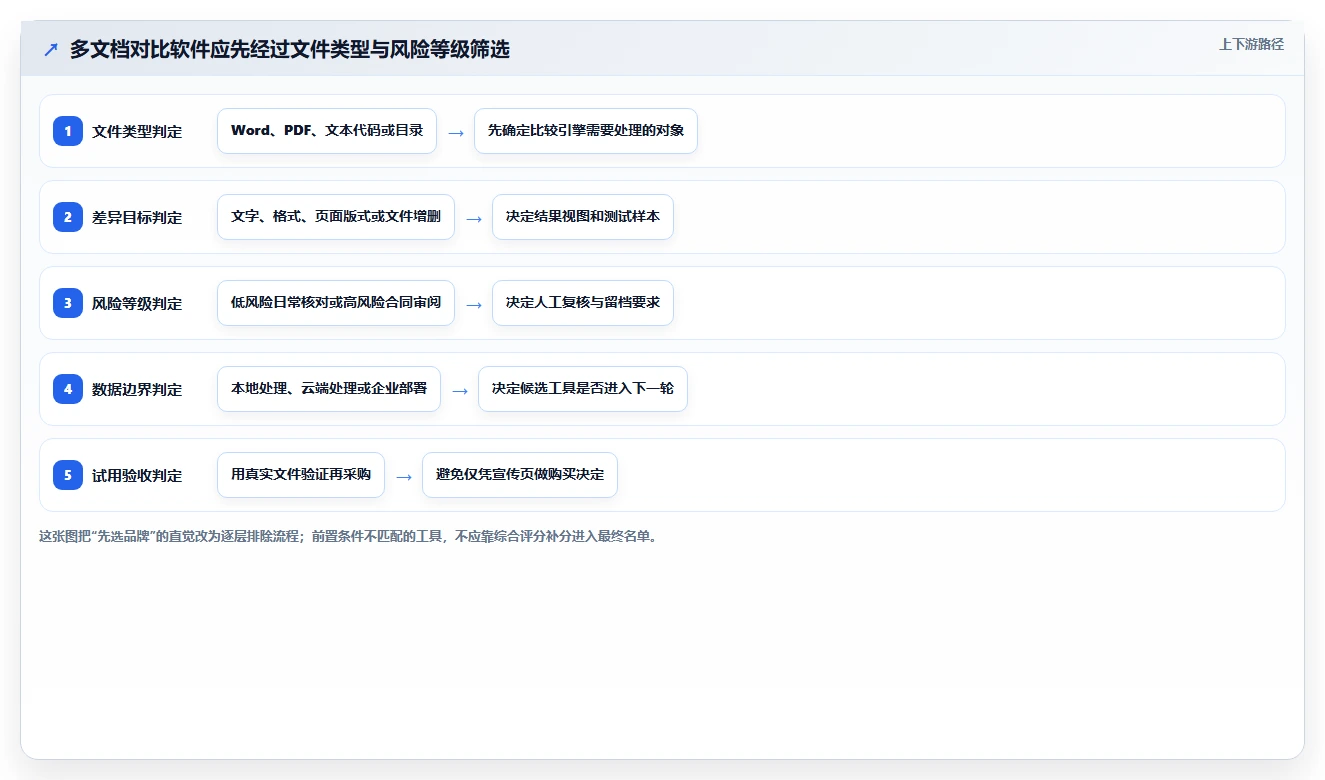Click the 先确定比较引擎需要处理的对象 box

tap(586, 130)
